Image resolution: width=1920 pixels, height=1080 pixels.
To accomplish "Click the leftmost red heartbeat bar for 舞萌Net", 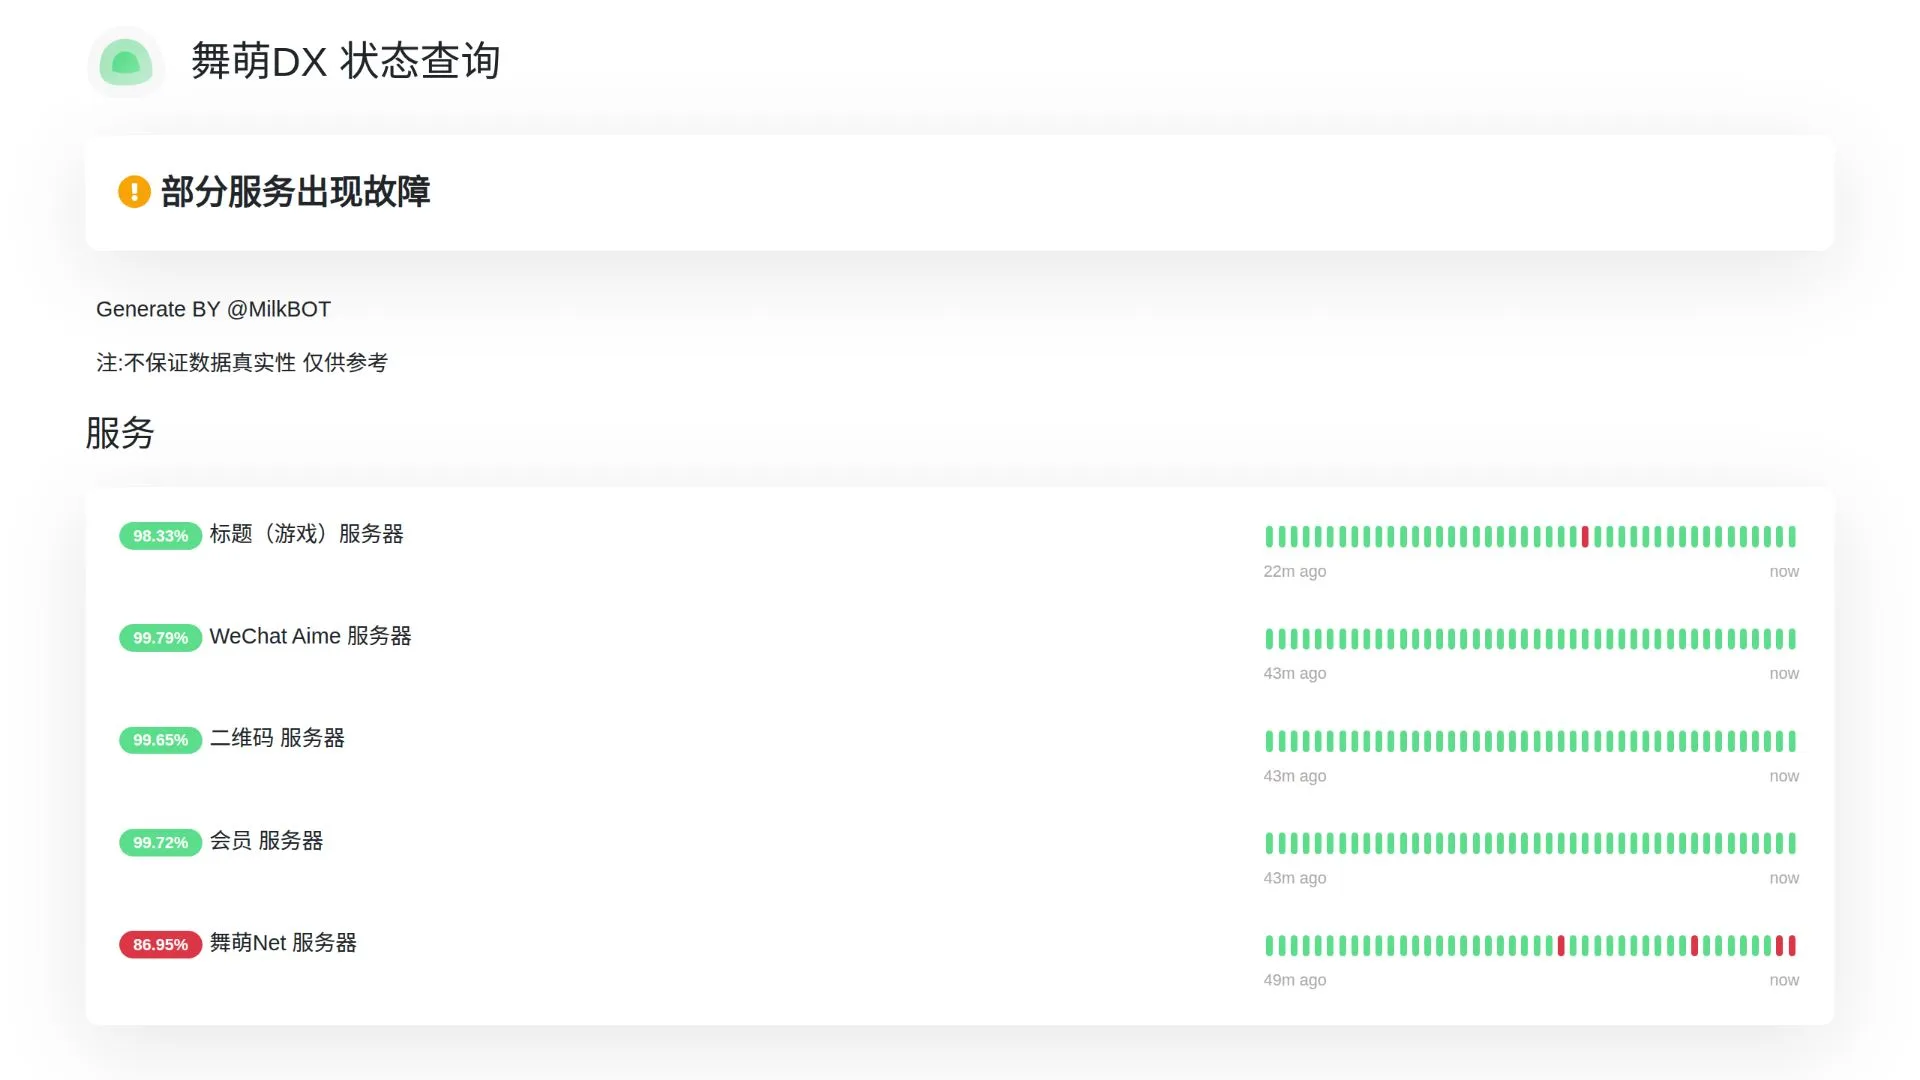I will pos(1561,945).
